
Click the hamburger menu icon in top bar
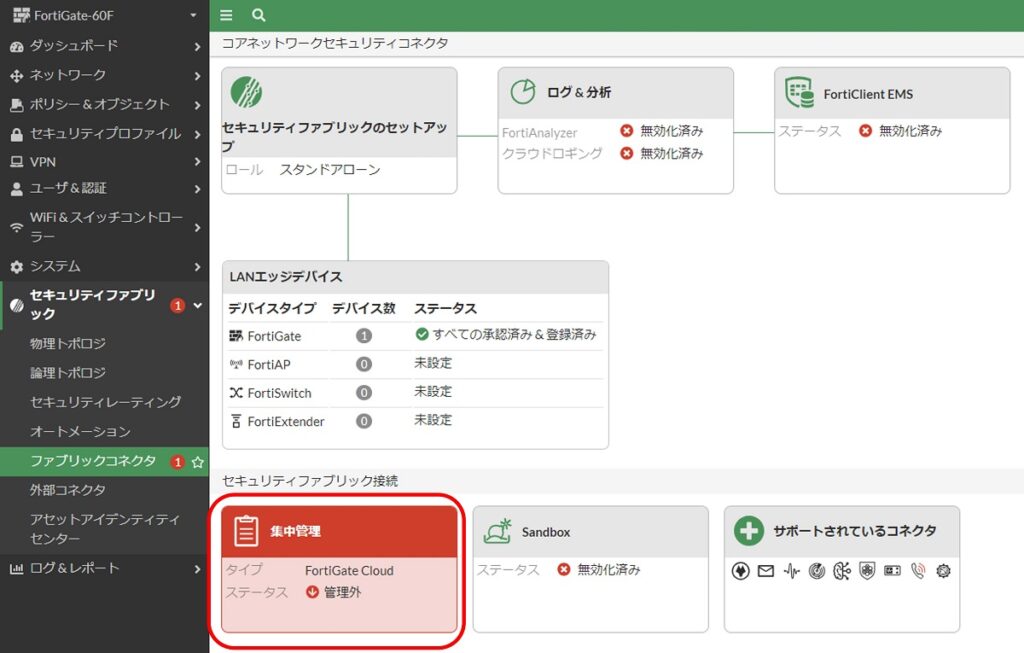226,15
